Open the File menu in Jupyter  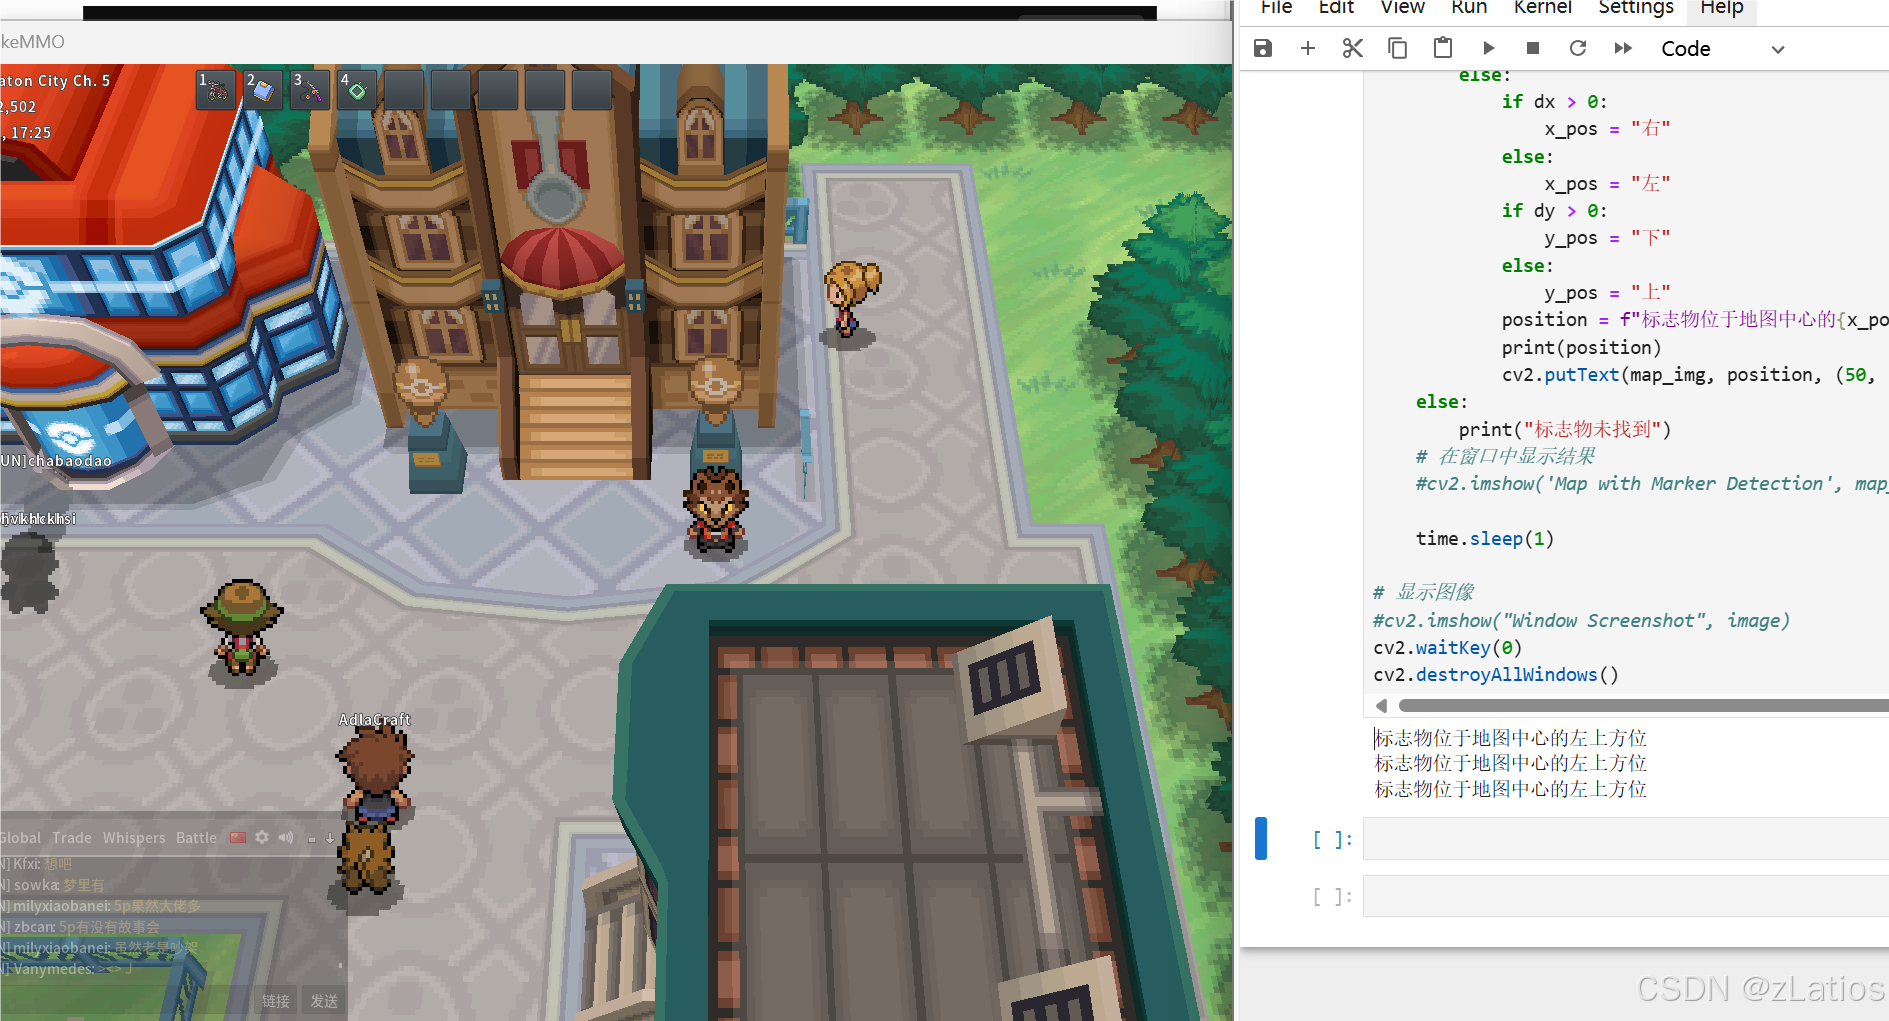pos(1276,8)
